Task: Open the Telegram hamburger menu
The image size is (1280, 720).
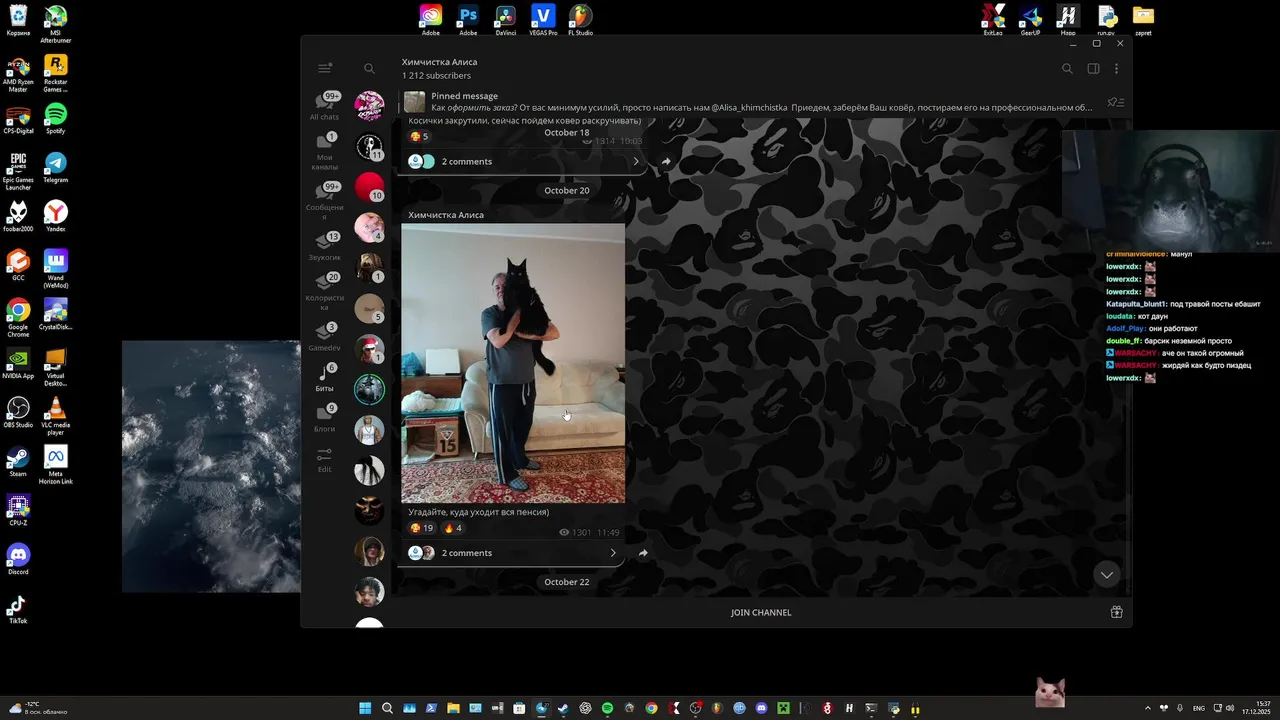Action: (x=325, y=69)
